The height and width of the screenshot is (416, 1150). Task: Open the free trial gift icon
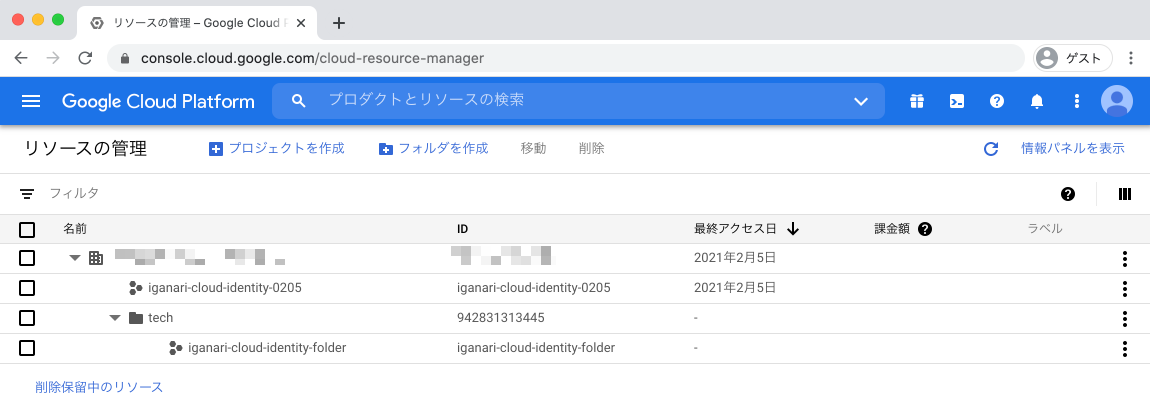917,101
